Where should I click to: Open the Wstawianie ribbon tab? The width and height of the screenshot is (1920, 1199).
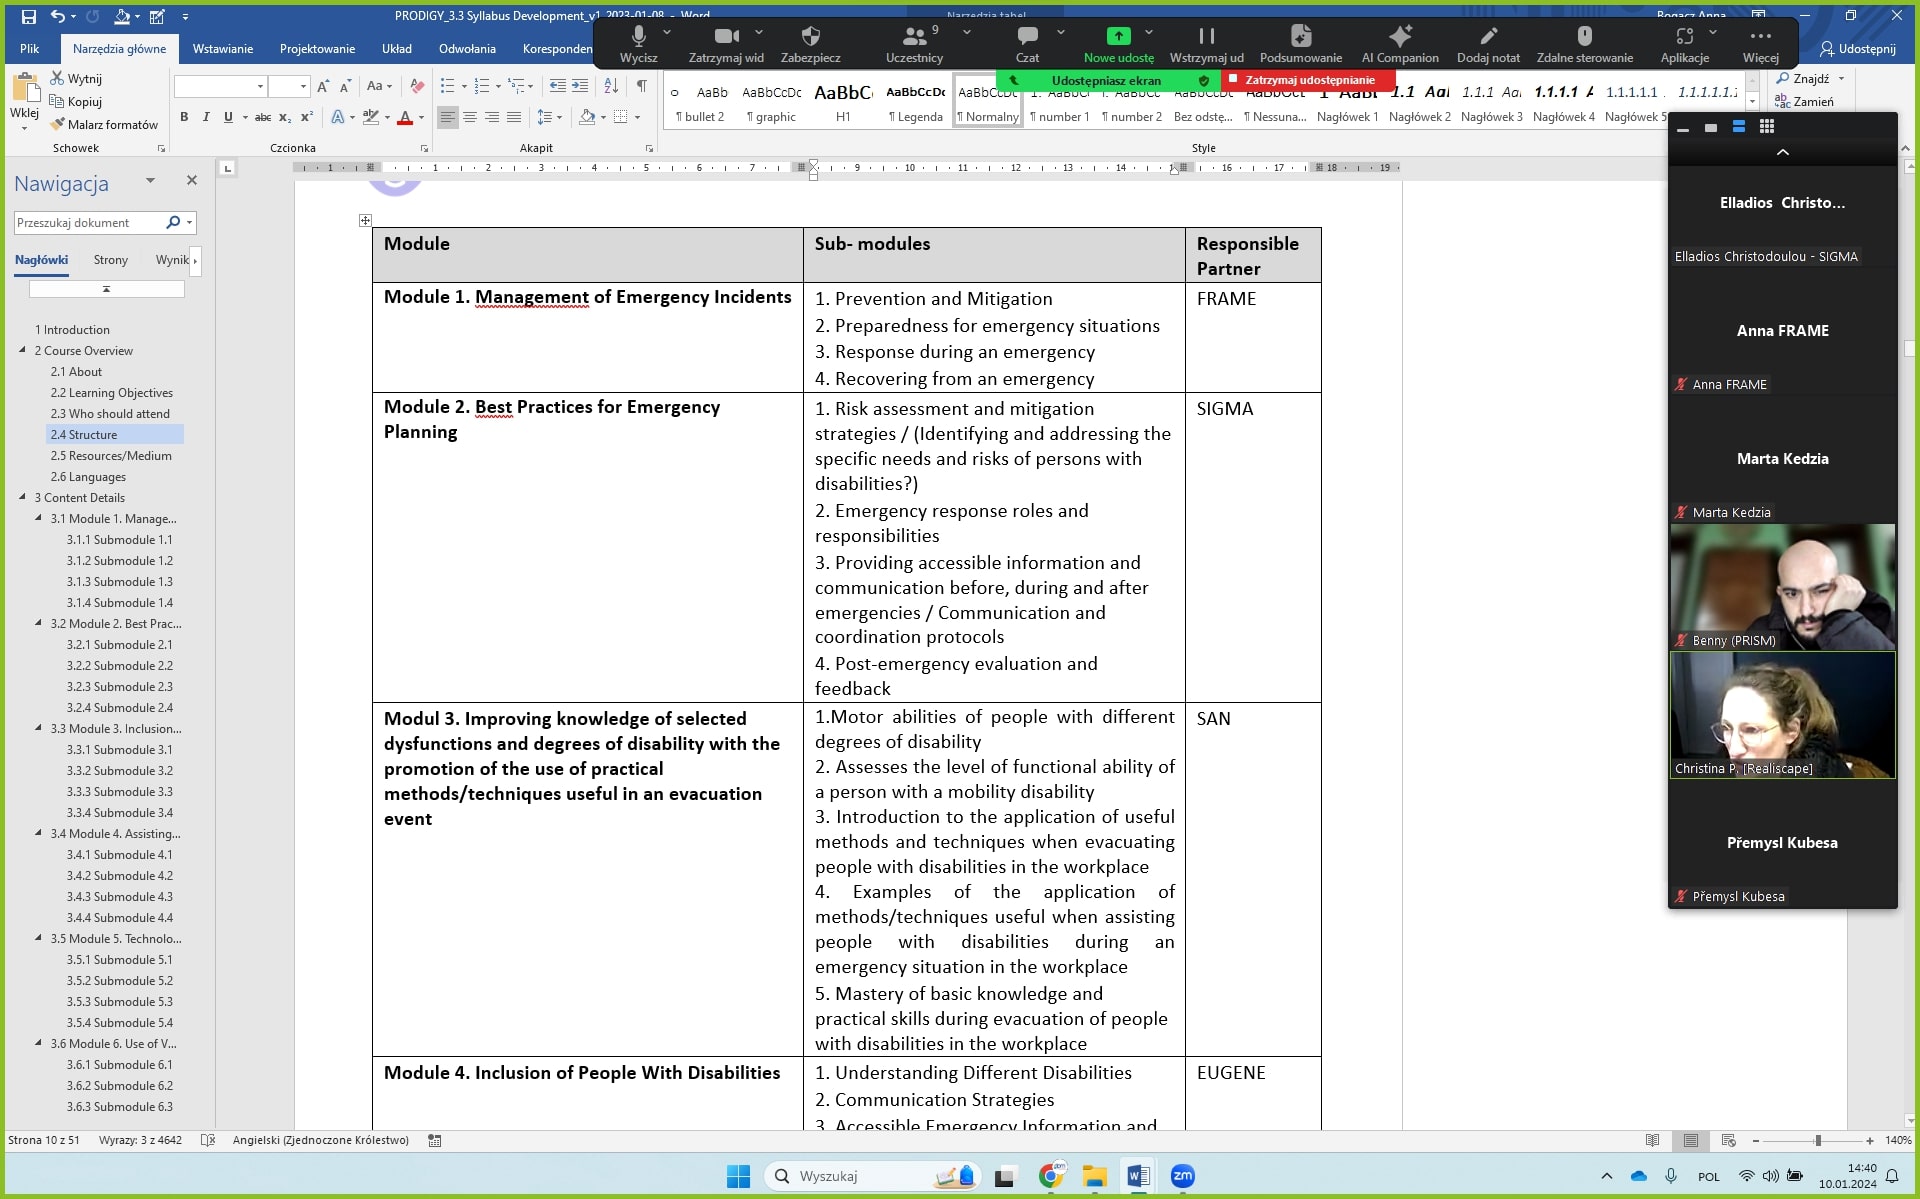(222, 48)
